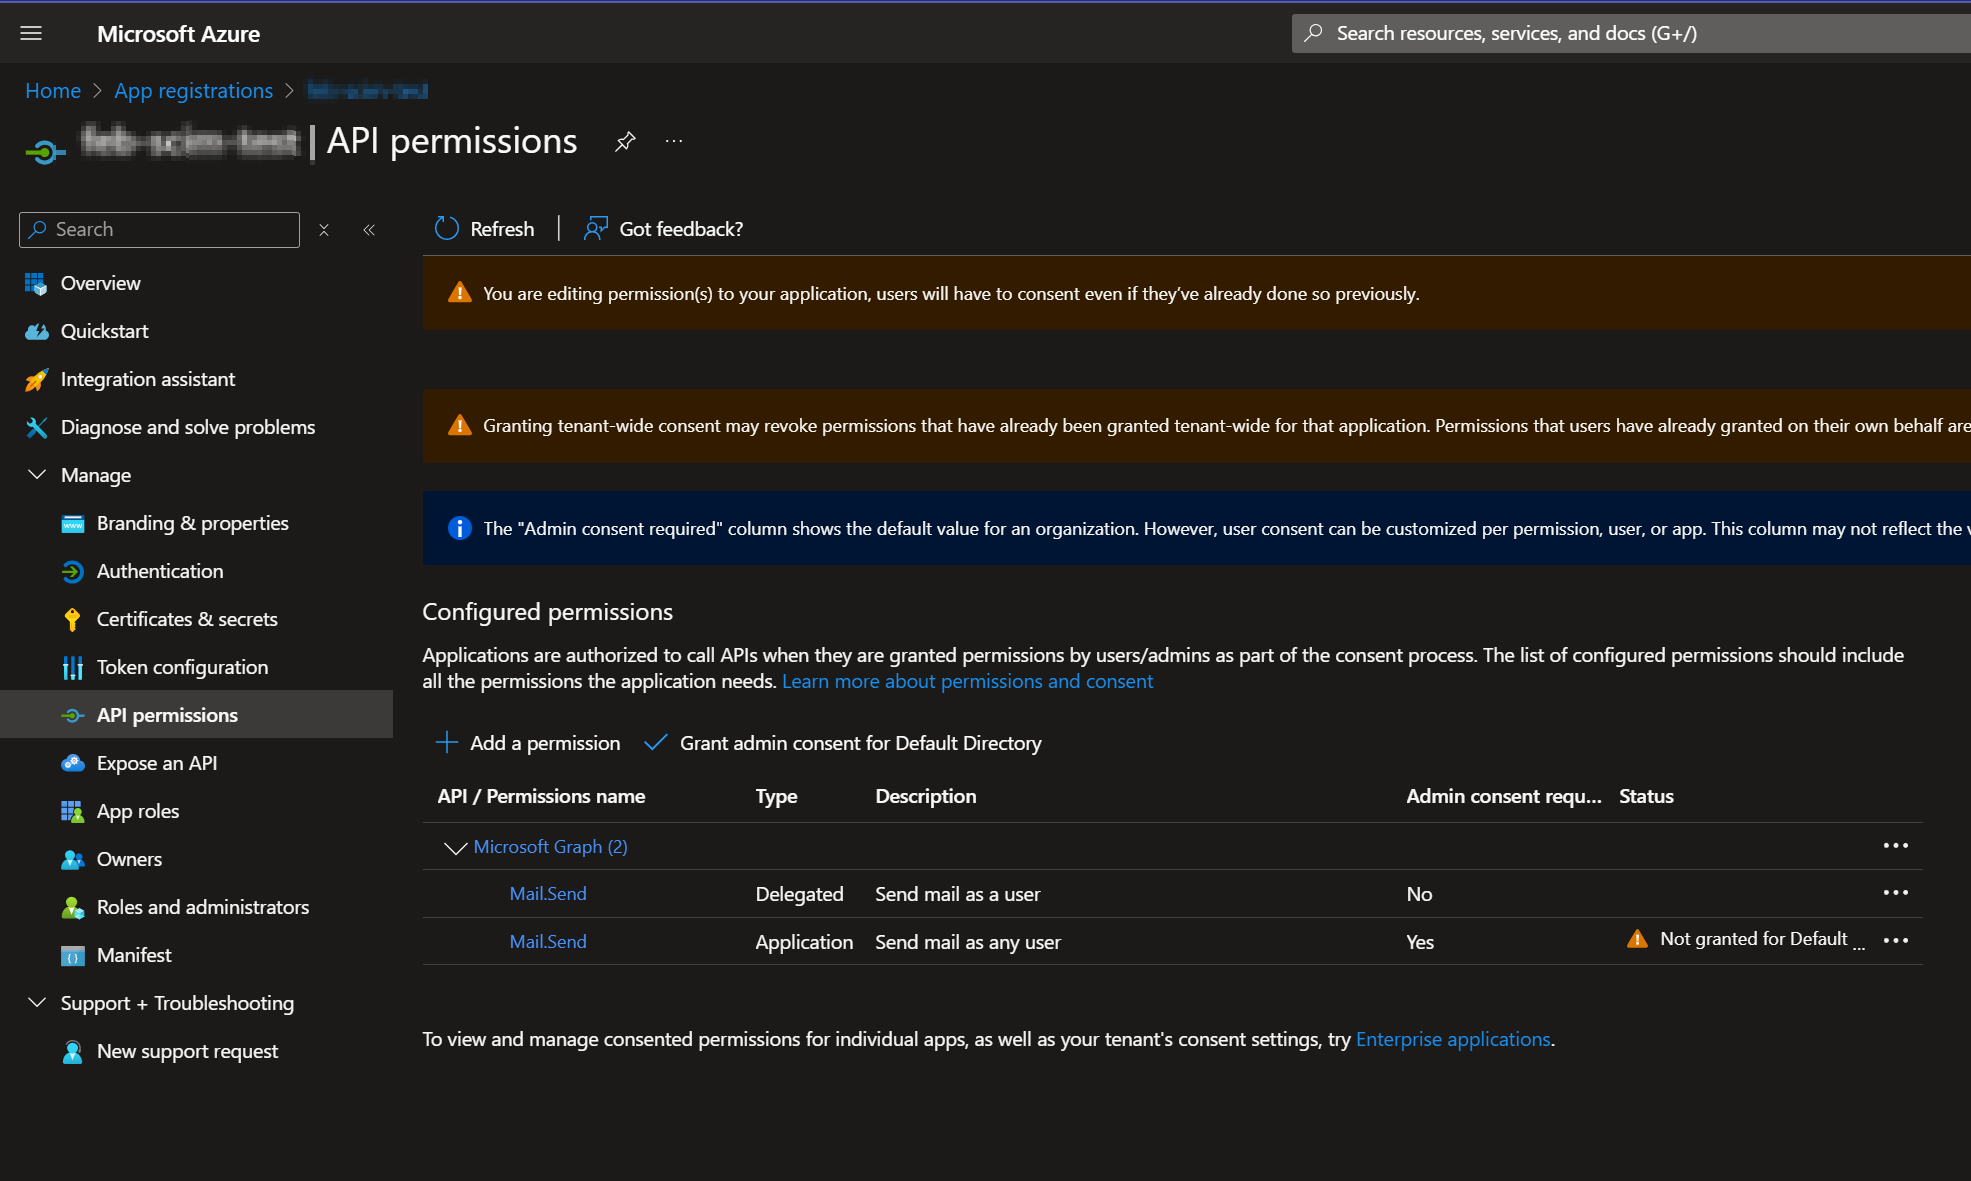This screenshot has width=1971, height=1181.
Task: Click the Expose an API cloud icon
Action: coord(73,763)
